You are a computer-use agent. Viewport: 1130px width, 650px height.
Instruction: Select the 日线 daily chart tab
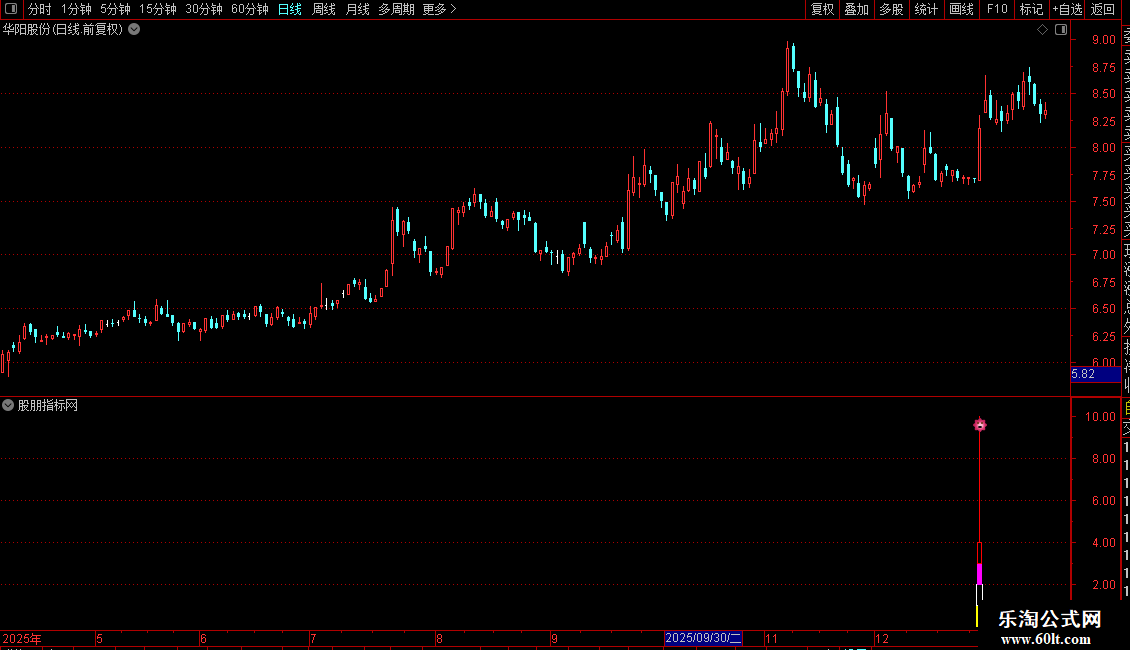[290, 9]
